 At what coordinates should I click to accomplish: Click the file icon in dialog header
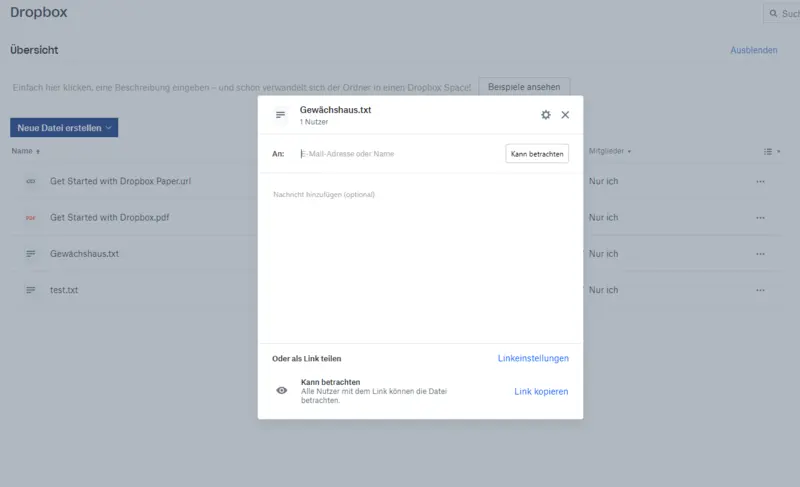coord(281,115)
